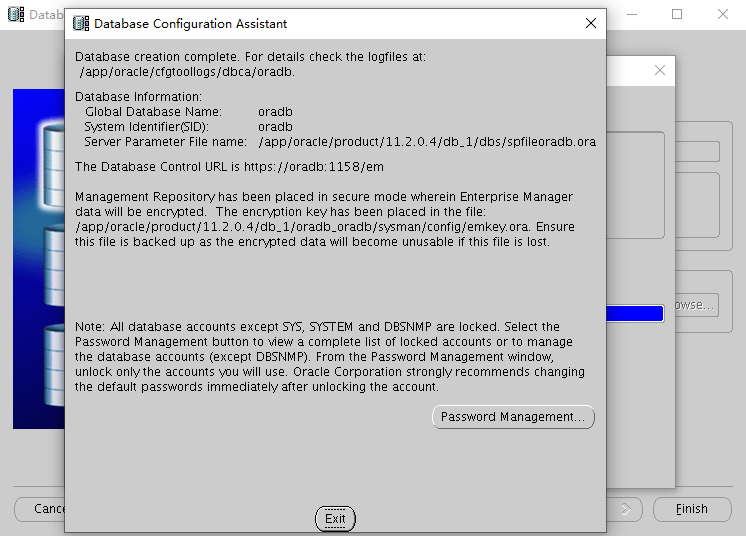Screen dimensions: 746x536
Task: Close the main background window
Action: click(x=723, y=14)
